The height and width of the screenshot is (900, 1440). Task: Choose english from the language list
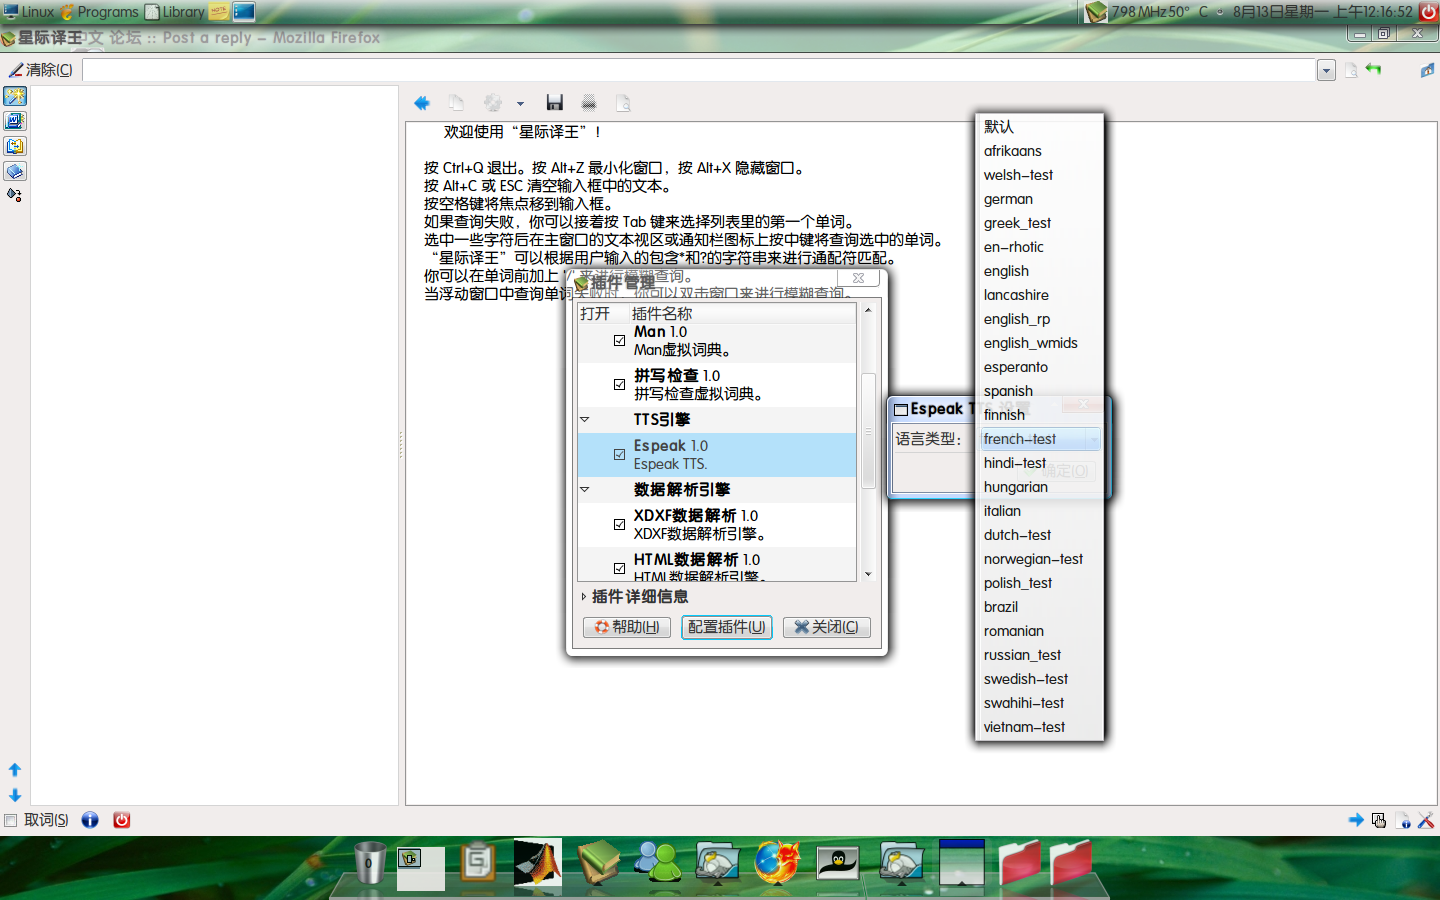[x=1039, y=271]
